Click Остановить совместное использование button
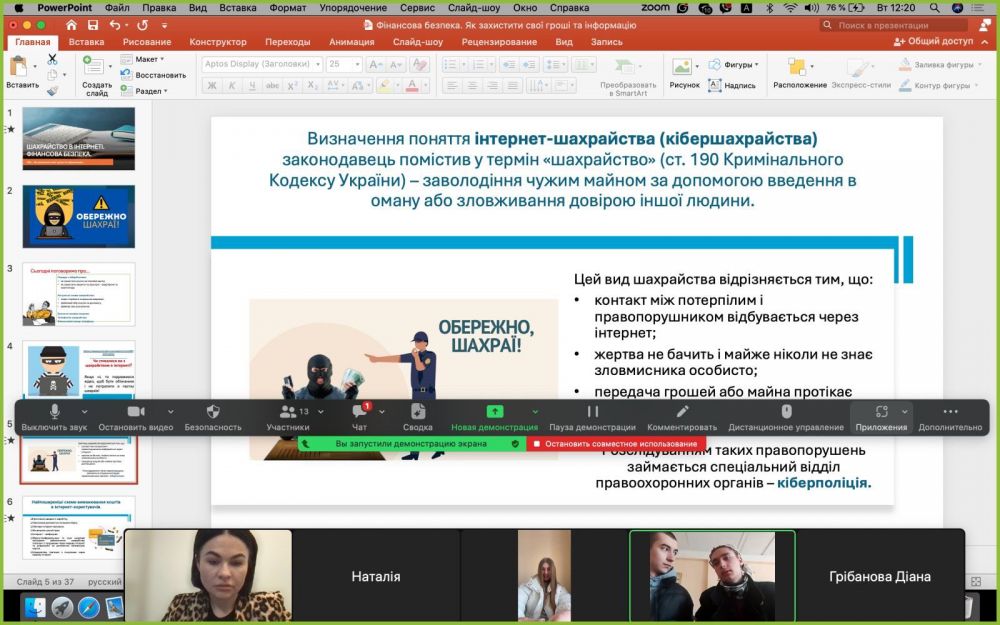Screen dimensions: 1000x625 (616, 444)
